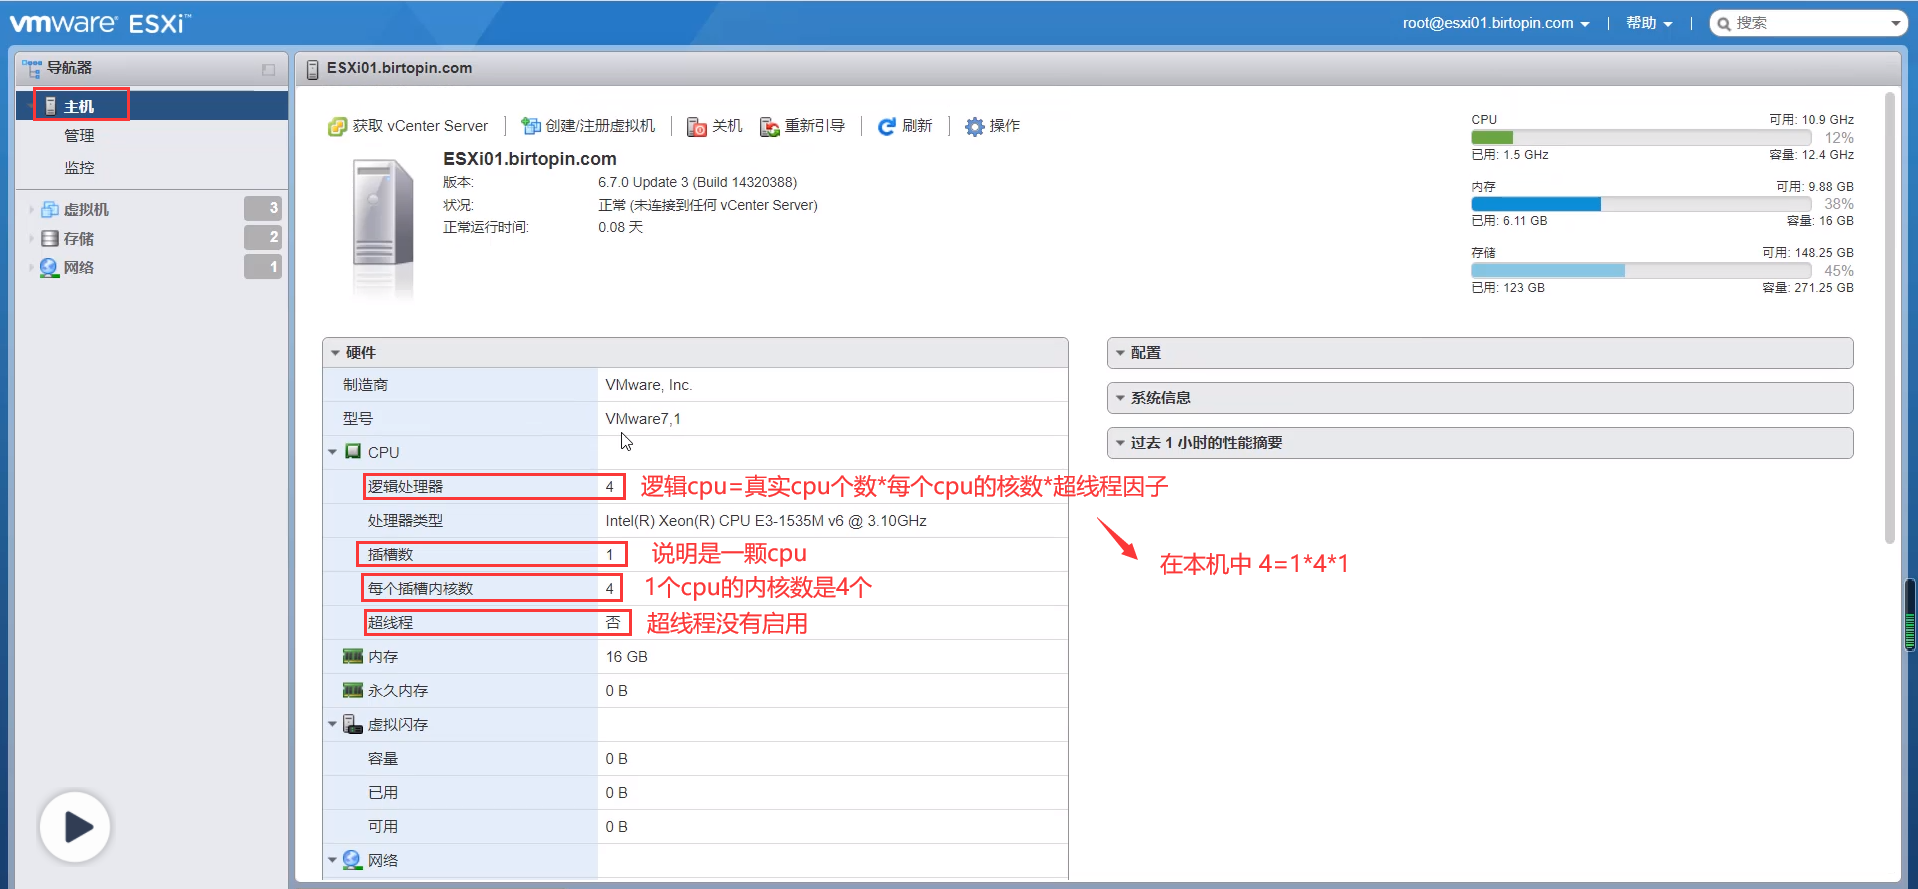
Task: Expand the 网络 navigator node arrow
Action: coord(31,267)
